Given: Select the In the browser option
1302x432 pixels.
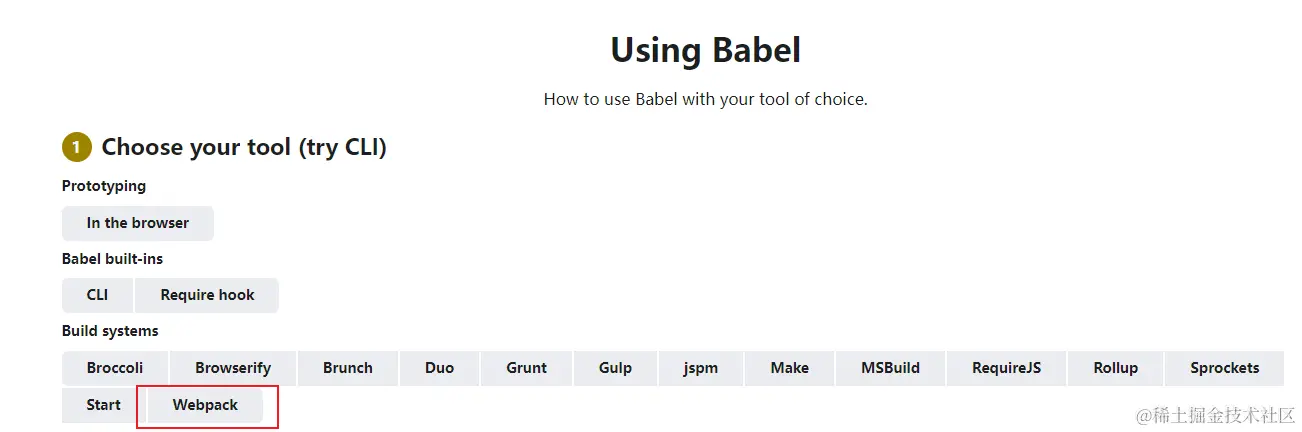Looking at the screenshot, I should (138, 223).
